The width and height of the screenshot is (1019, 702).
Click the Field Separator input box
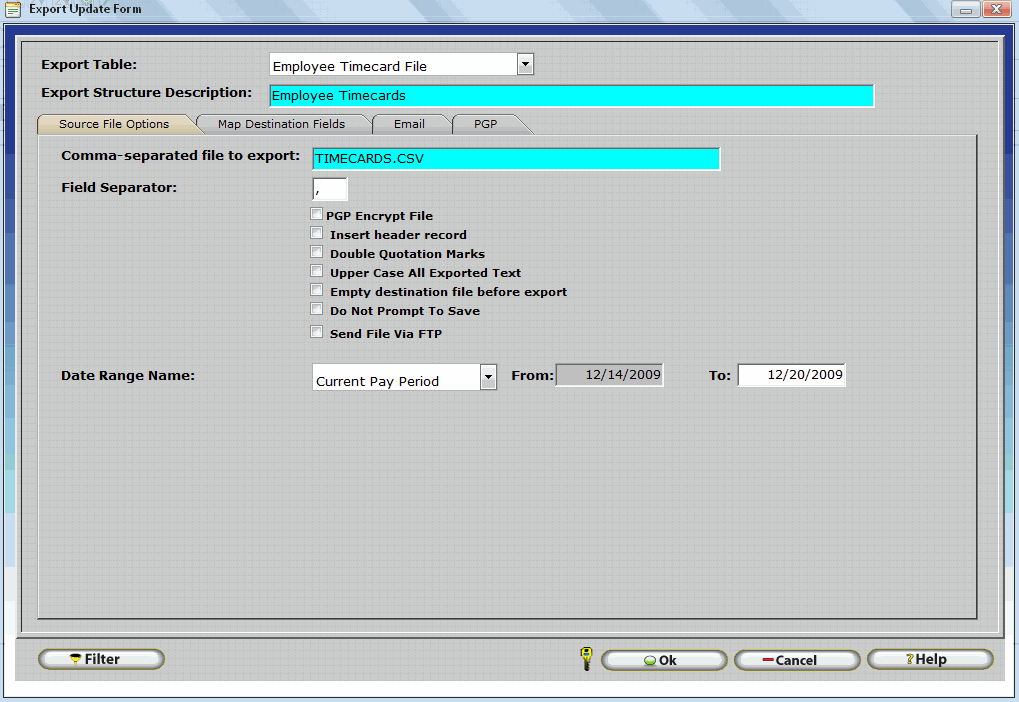pos(330,189)
